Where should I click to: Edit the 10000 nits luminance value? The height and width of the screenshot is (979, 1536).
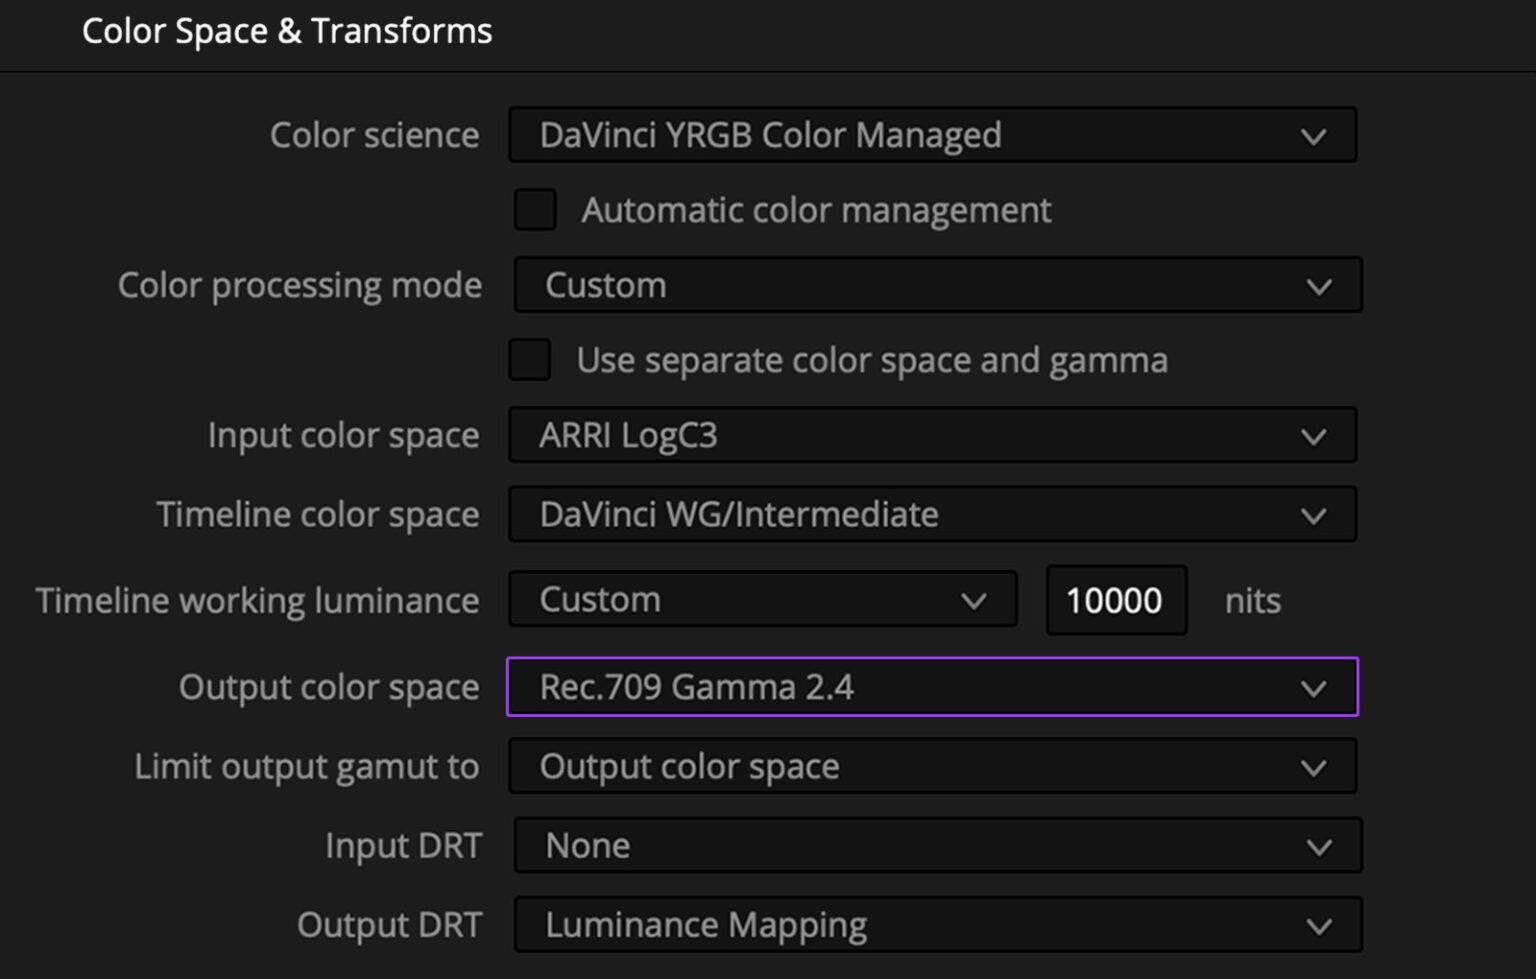point(1115,600)
